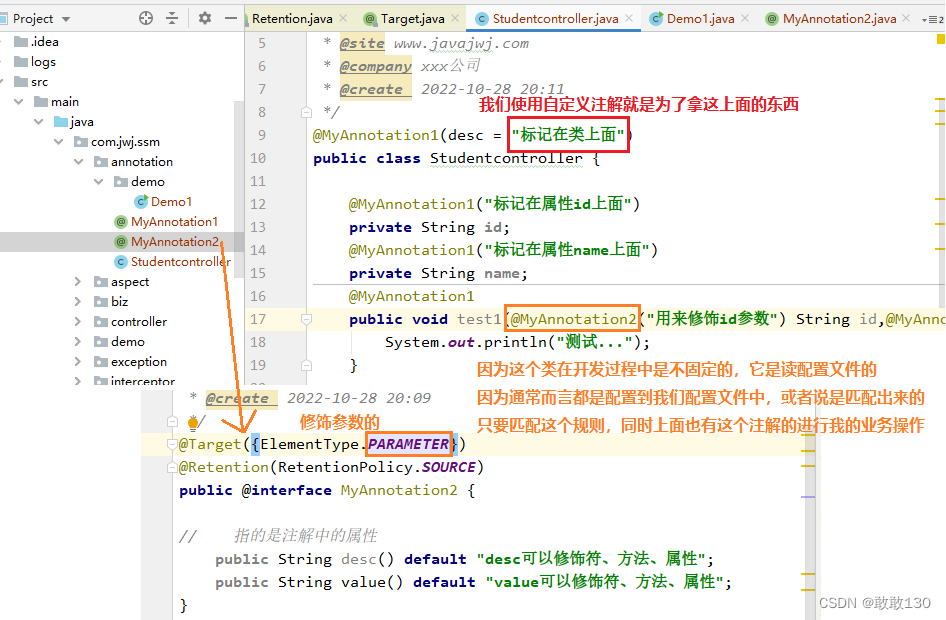The width and height of the screenshot is (946, 620).
Task: Click the code fold arrow at line 8
Action: pyautogui.click(x=306, y=110)
